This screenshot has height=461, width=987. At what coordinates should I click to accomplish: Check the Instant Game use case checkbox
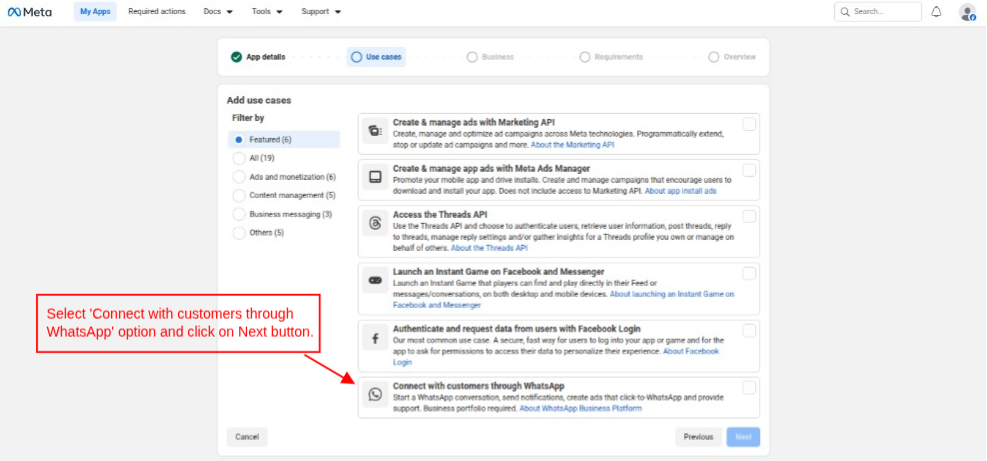point(748,273)
